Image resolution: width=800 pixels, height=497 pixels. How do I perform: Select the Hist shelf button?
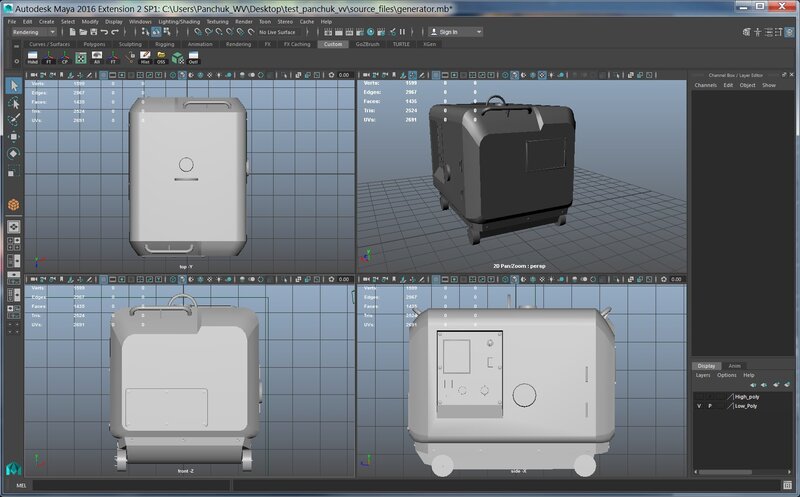point(144,58)
